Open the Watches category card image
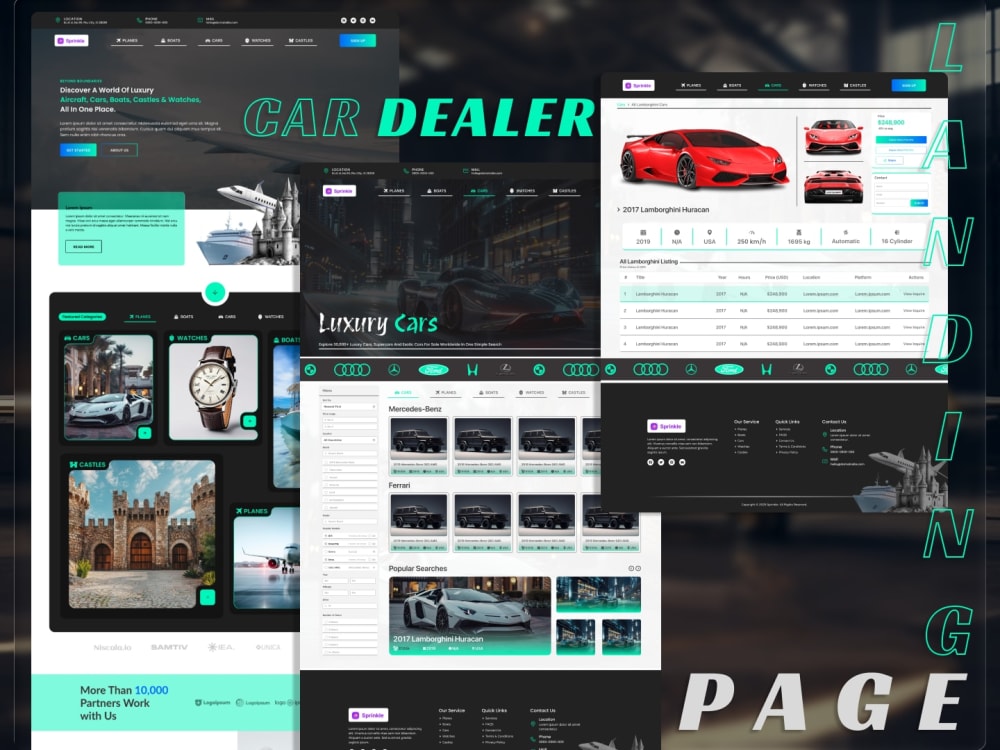This screenshot has height=750, width=1000. click(x=213, y=386)
